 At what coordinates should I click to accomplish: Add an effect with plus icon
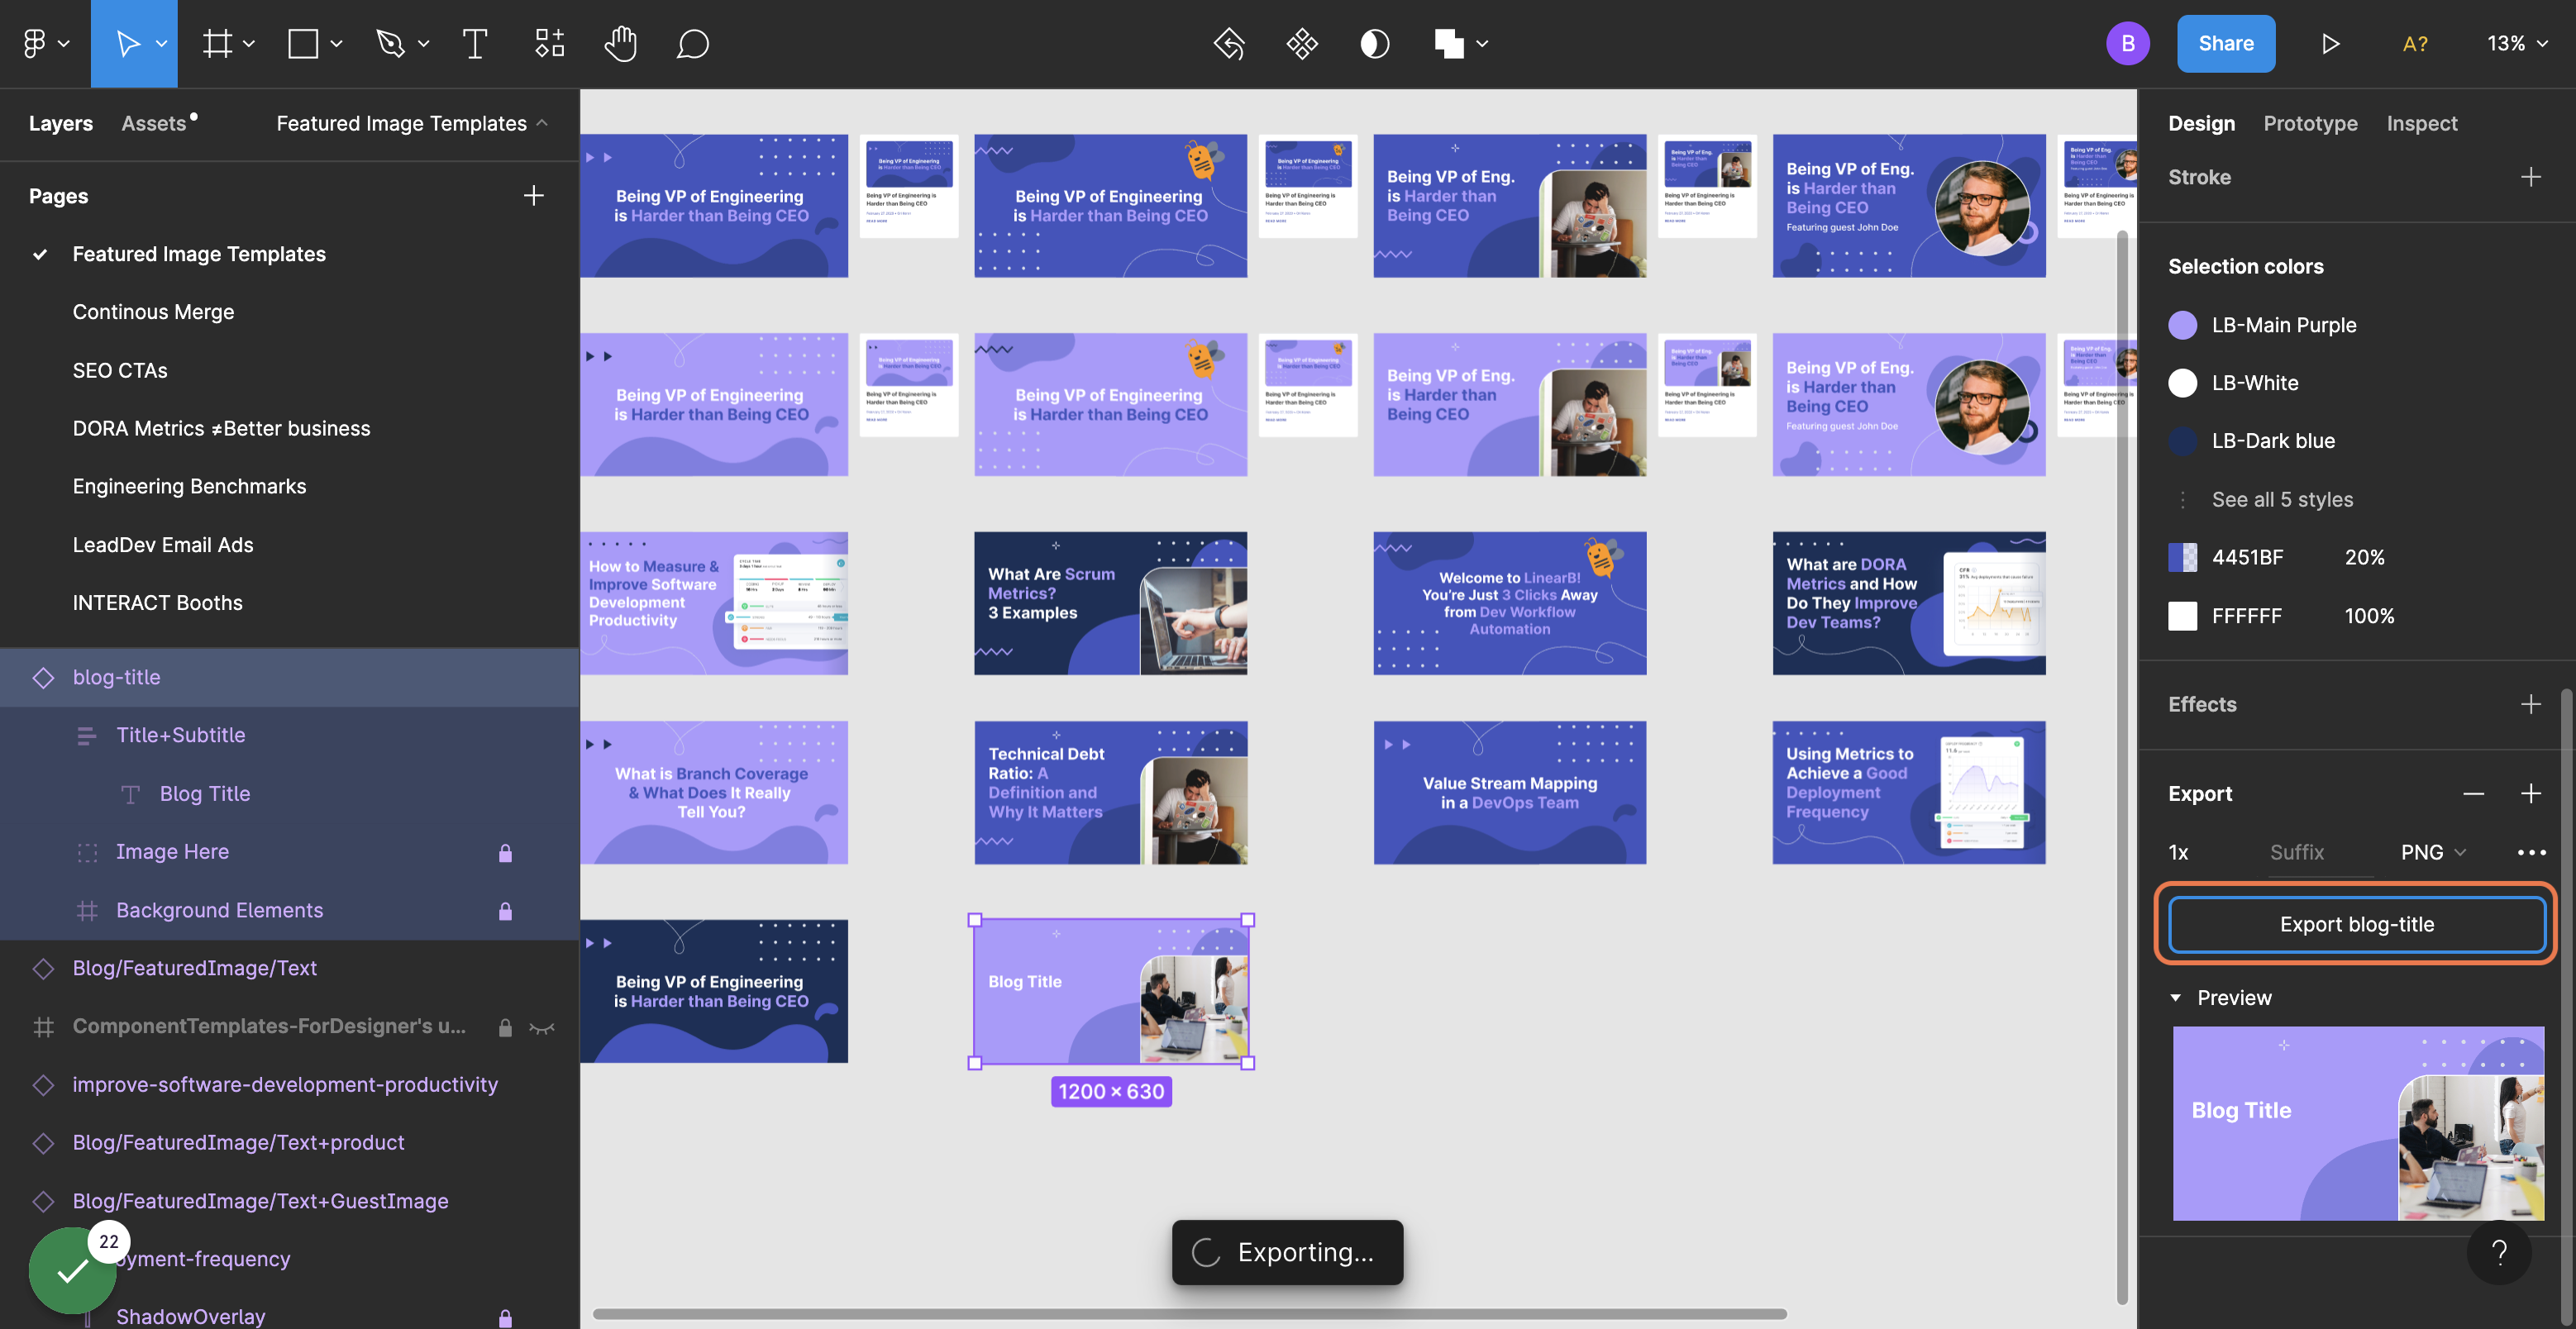pyautogui.click(x=2530, y=704)
